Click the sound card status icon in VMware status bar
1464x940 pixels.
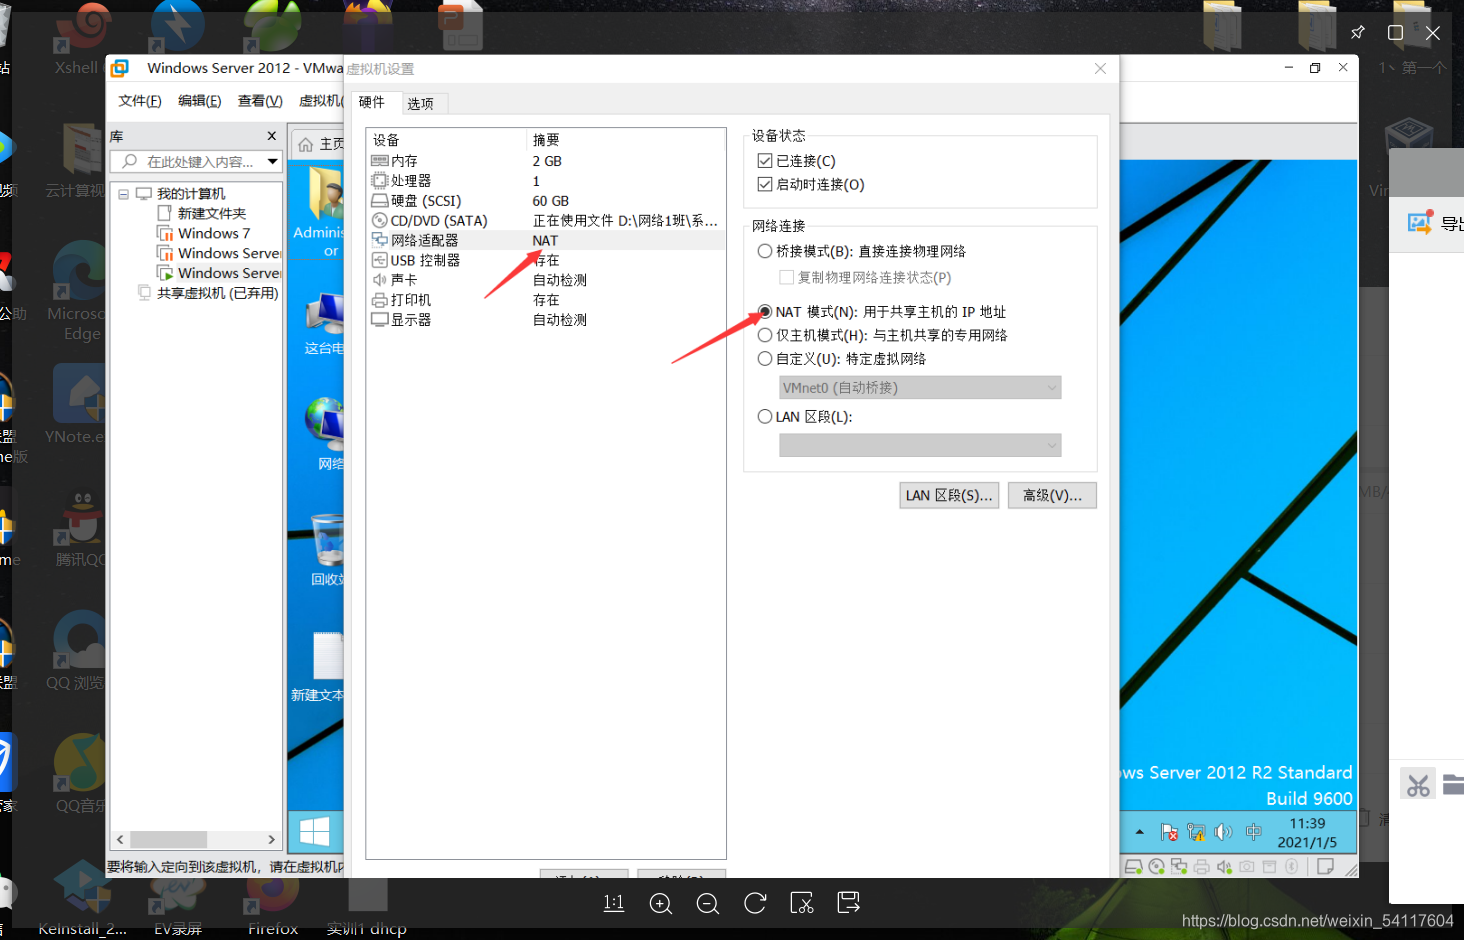(x=1224, y=867)
